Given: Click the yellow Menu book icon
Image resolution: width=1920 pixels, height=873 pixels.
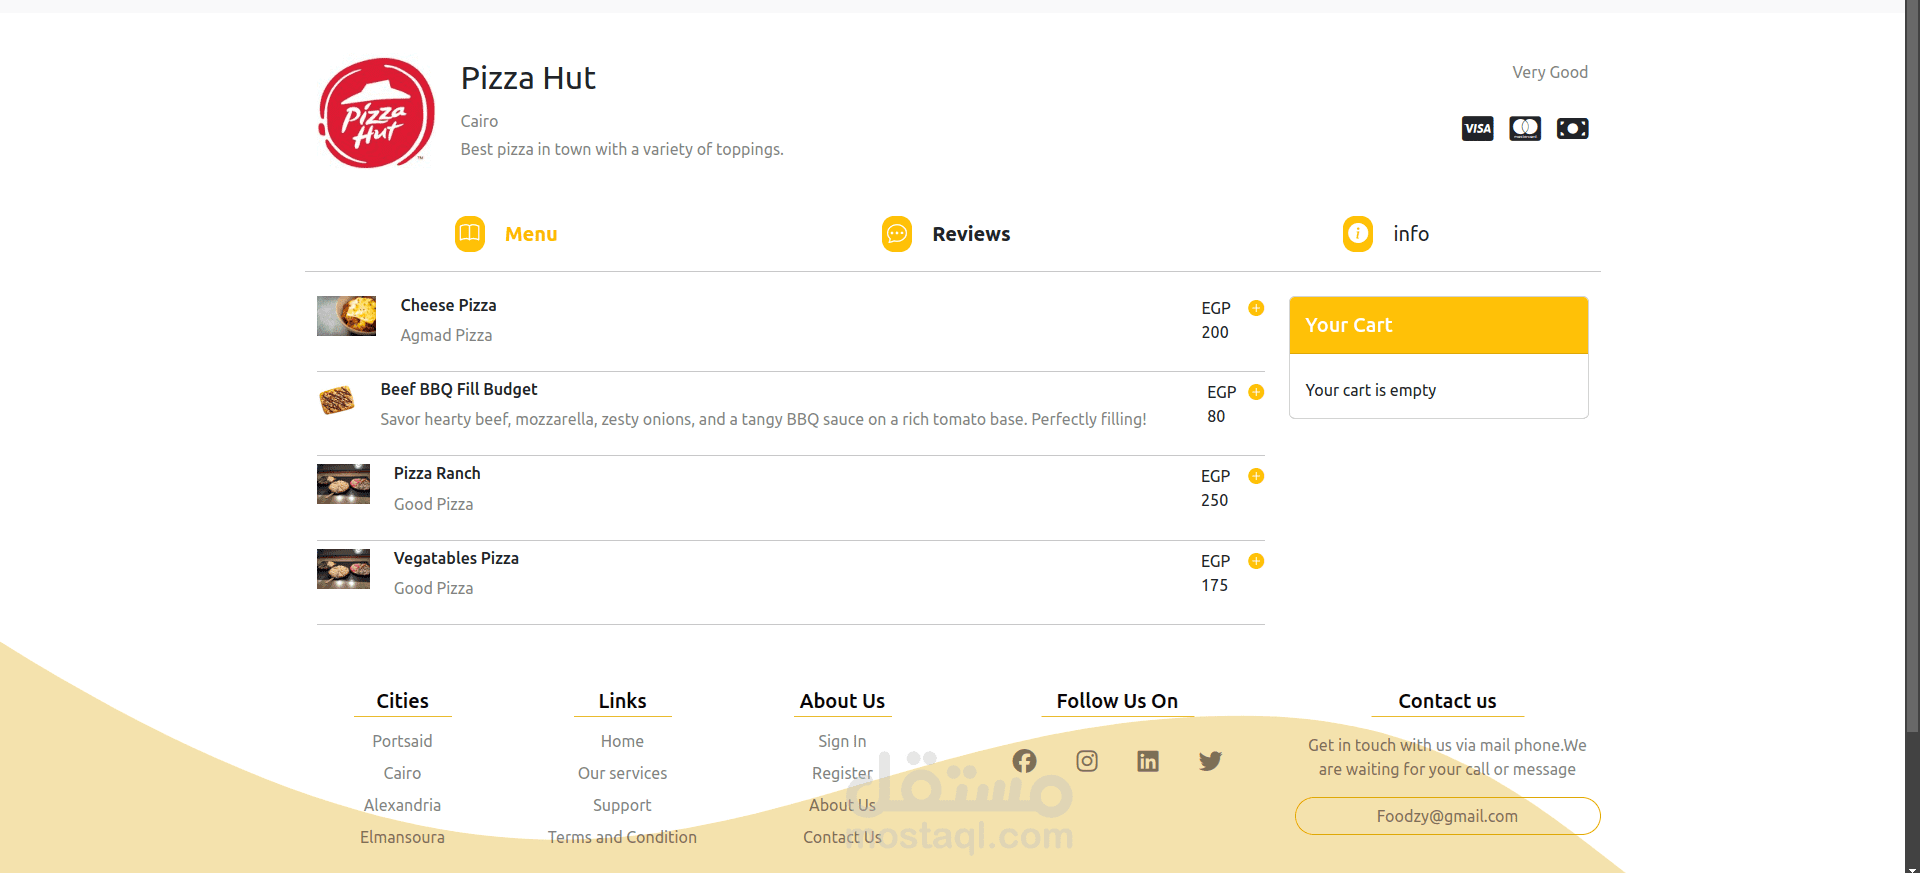Looking at the screenshot, I should click(470, 234).
